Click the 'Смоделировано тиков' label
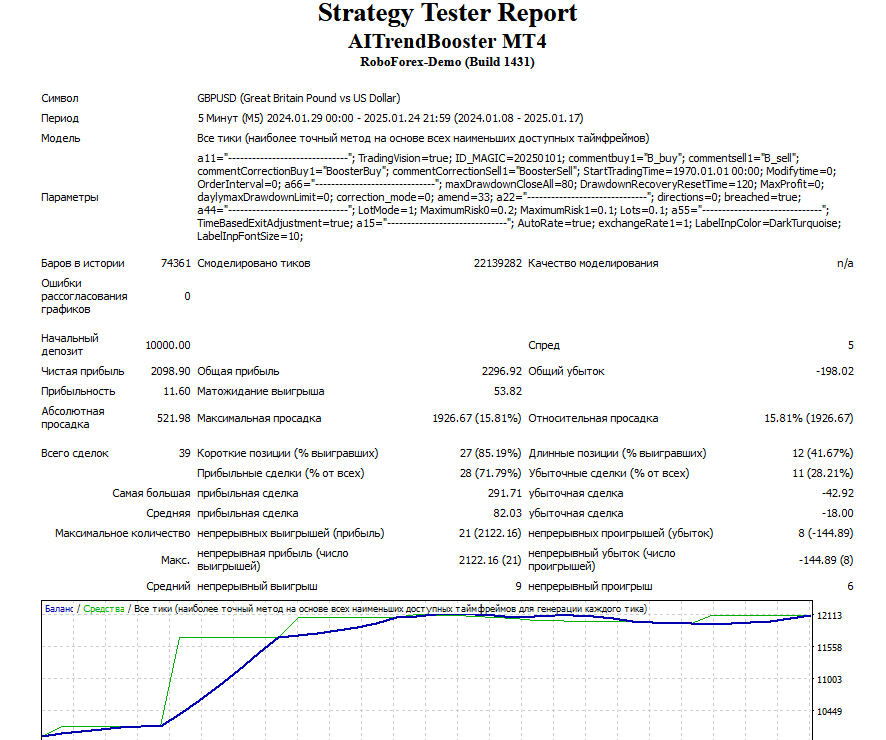Viewport: 886px width, 740px height. click(x=254, y=263)
